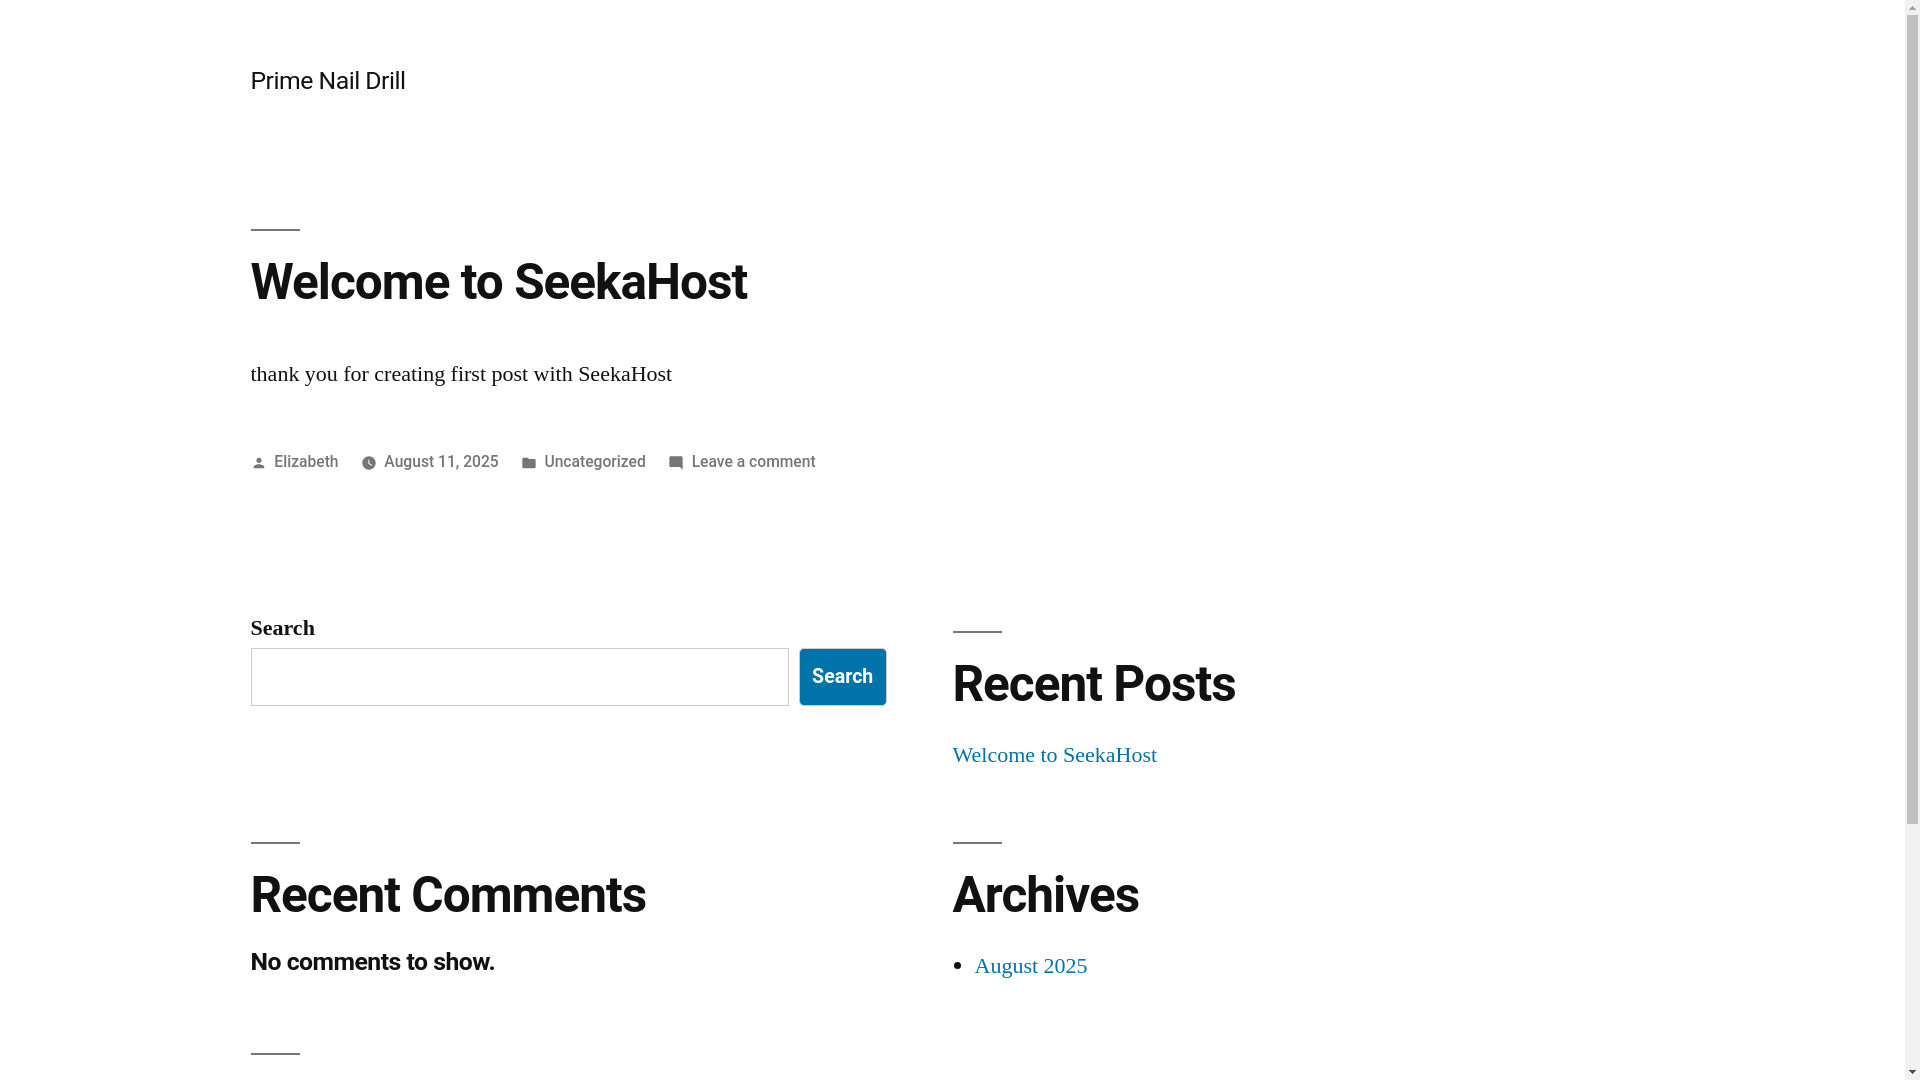1920x1080 pixels.
Task: Click the Recent Comments heading
Action: point(448,895)
